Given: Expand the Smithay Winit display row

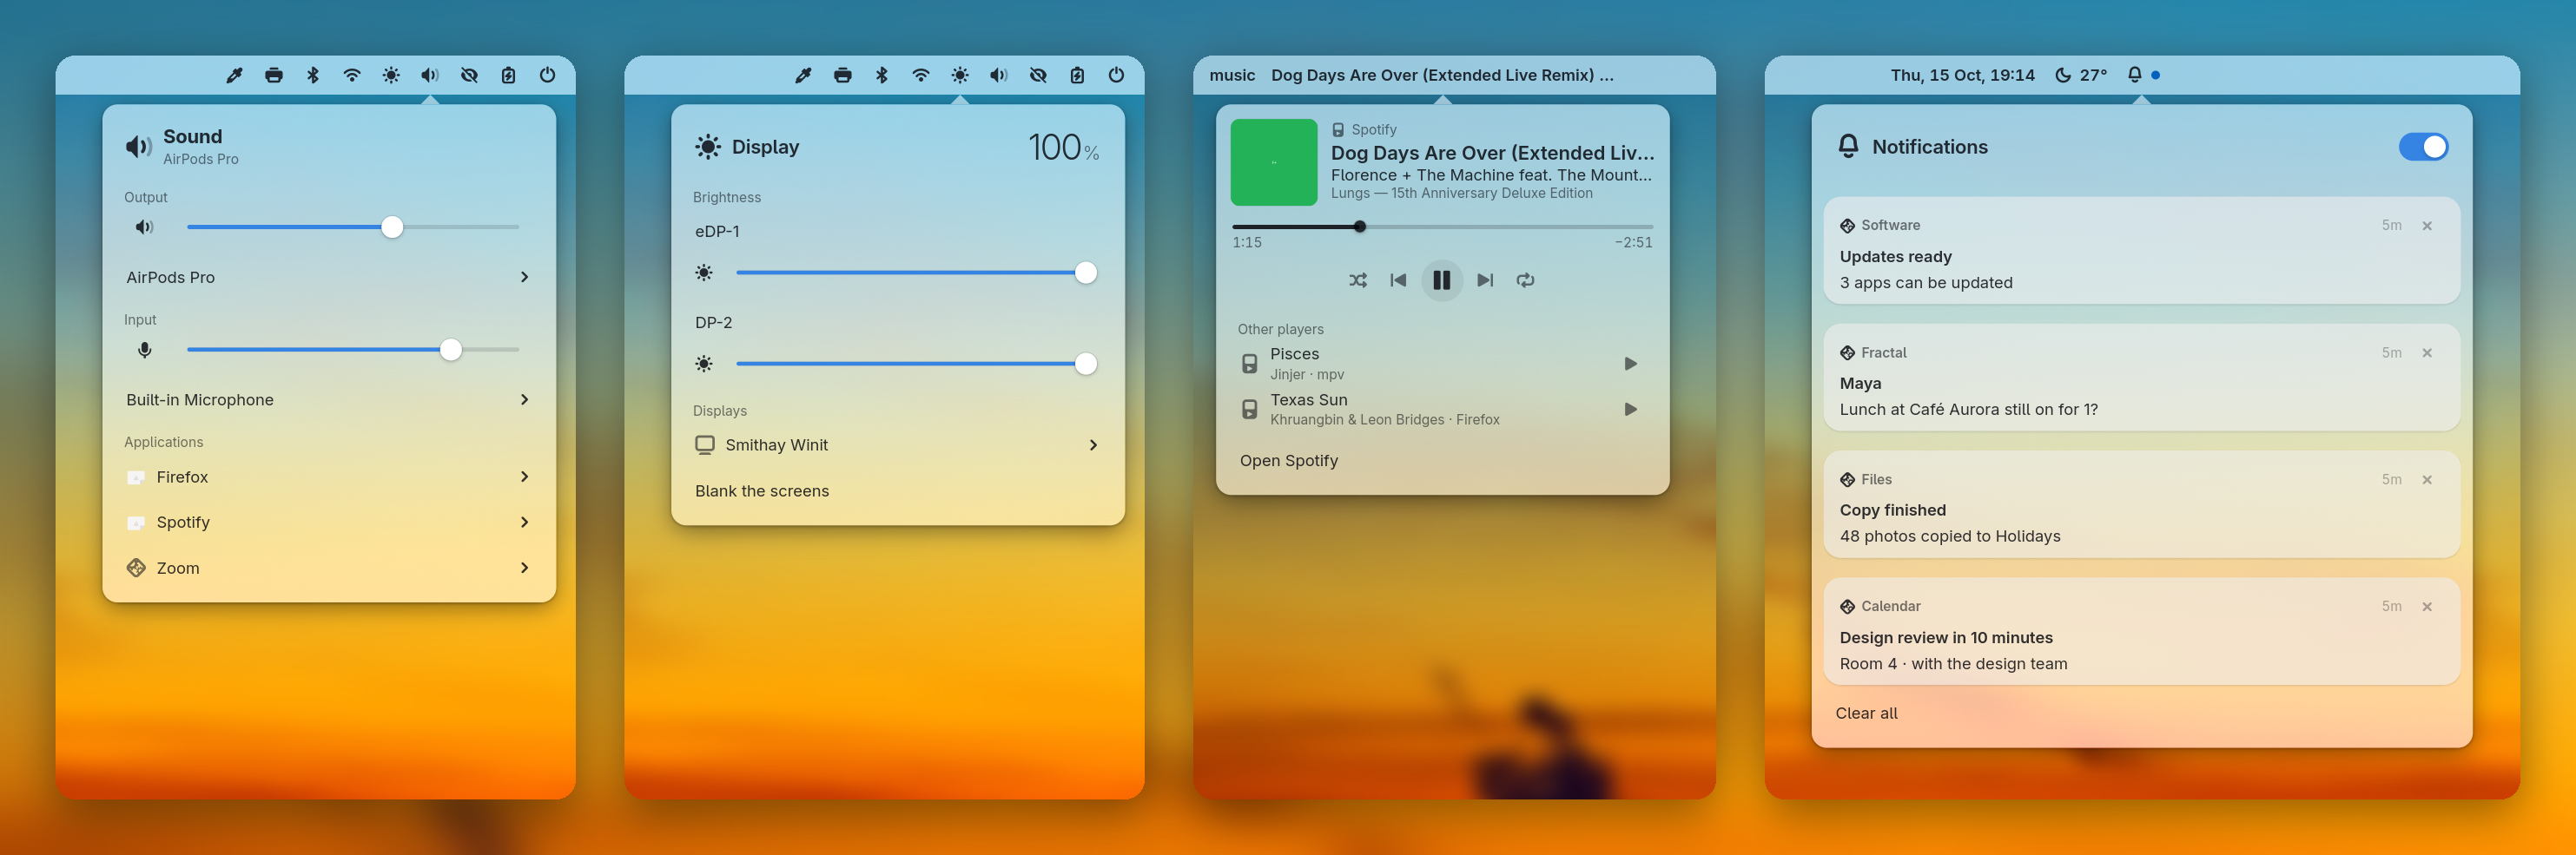Looking at the screenshot, I should click(898, 445).
